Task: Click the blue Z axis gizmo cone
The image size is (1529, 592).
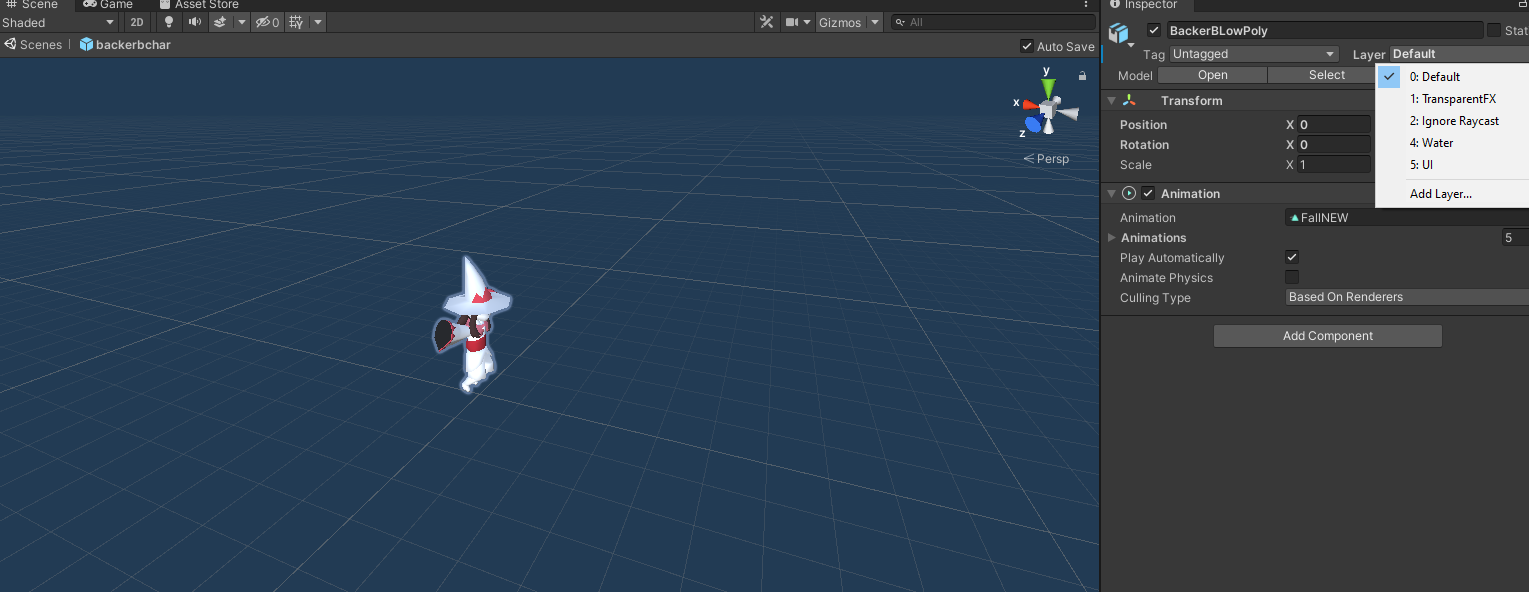Action: point(1033,124)
